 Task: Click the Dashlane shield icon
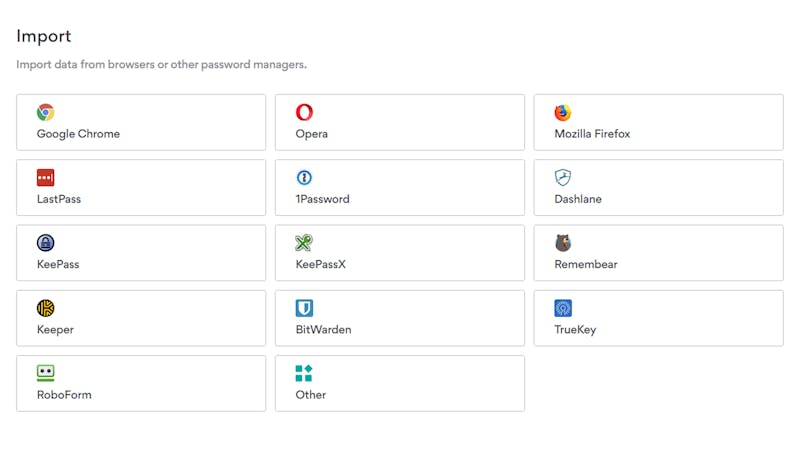563,178
